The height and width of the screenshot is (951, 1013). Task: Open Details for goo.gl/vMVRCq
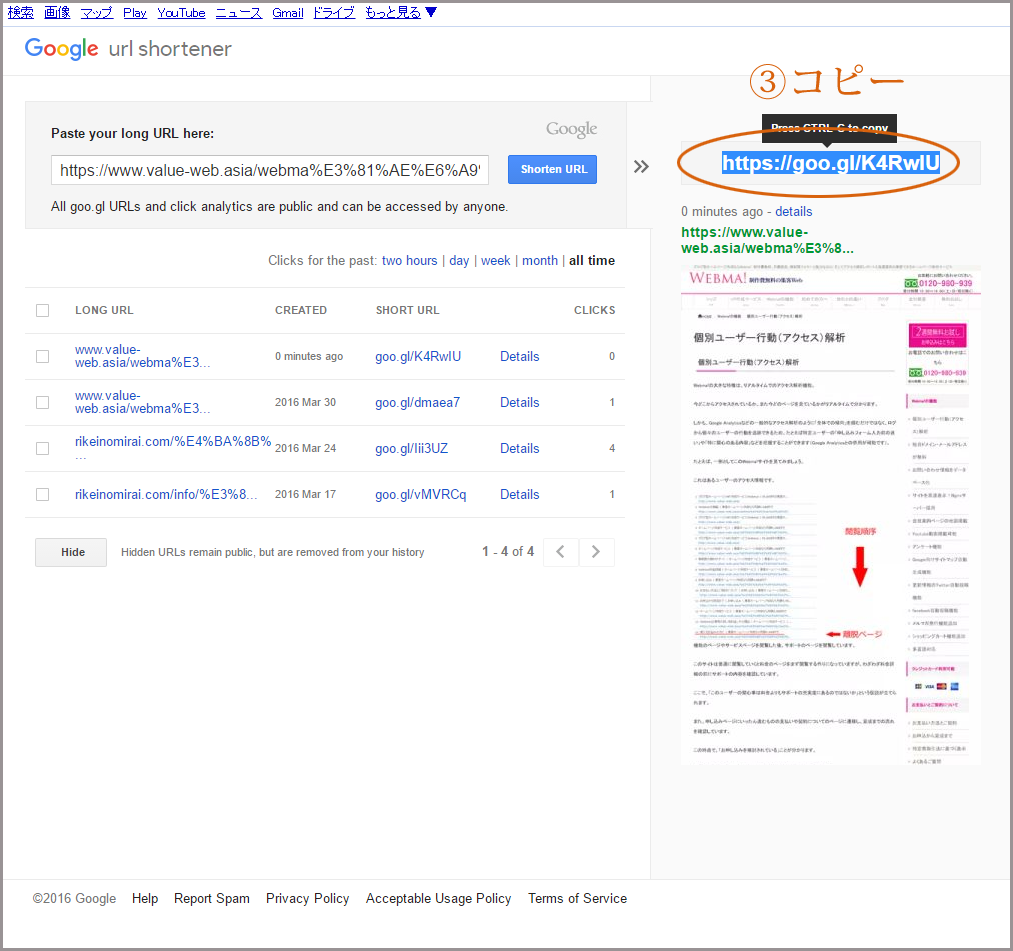(519, 494)
